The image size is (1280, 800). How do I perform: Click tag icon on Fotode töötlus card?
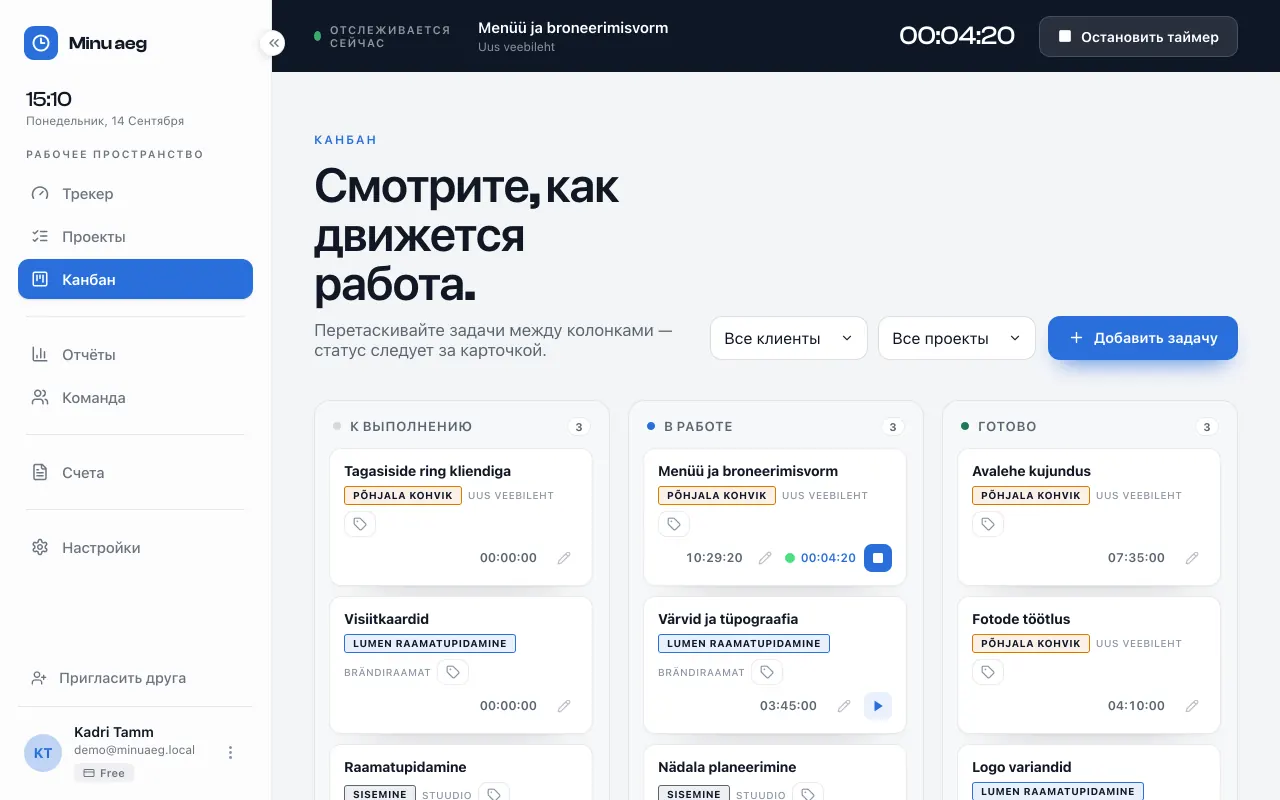tap(988, 672)
